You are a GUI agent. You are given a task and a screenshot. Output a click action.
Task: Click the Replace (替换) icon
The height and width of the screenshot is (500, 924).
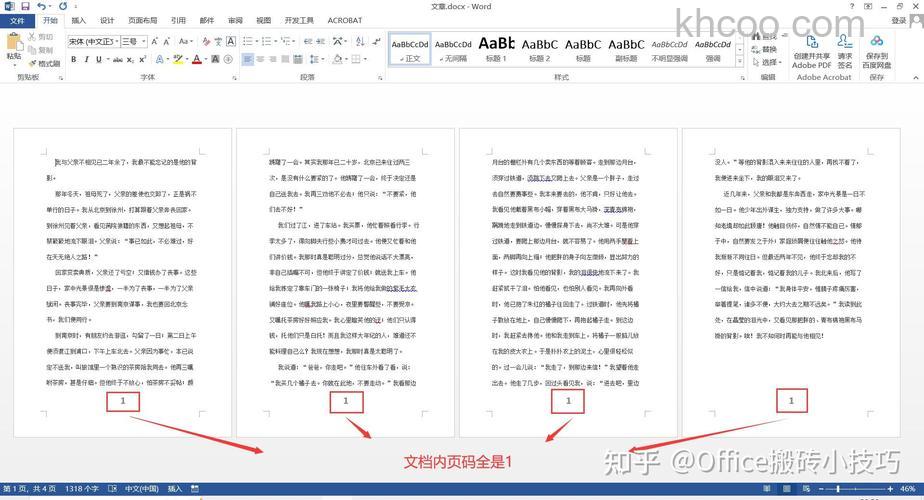tap(757, 50)
